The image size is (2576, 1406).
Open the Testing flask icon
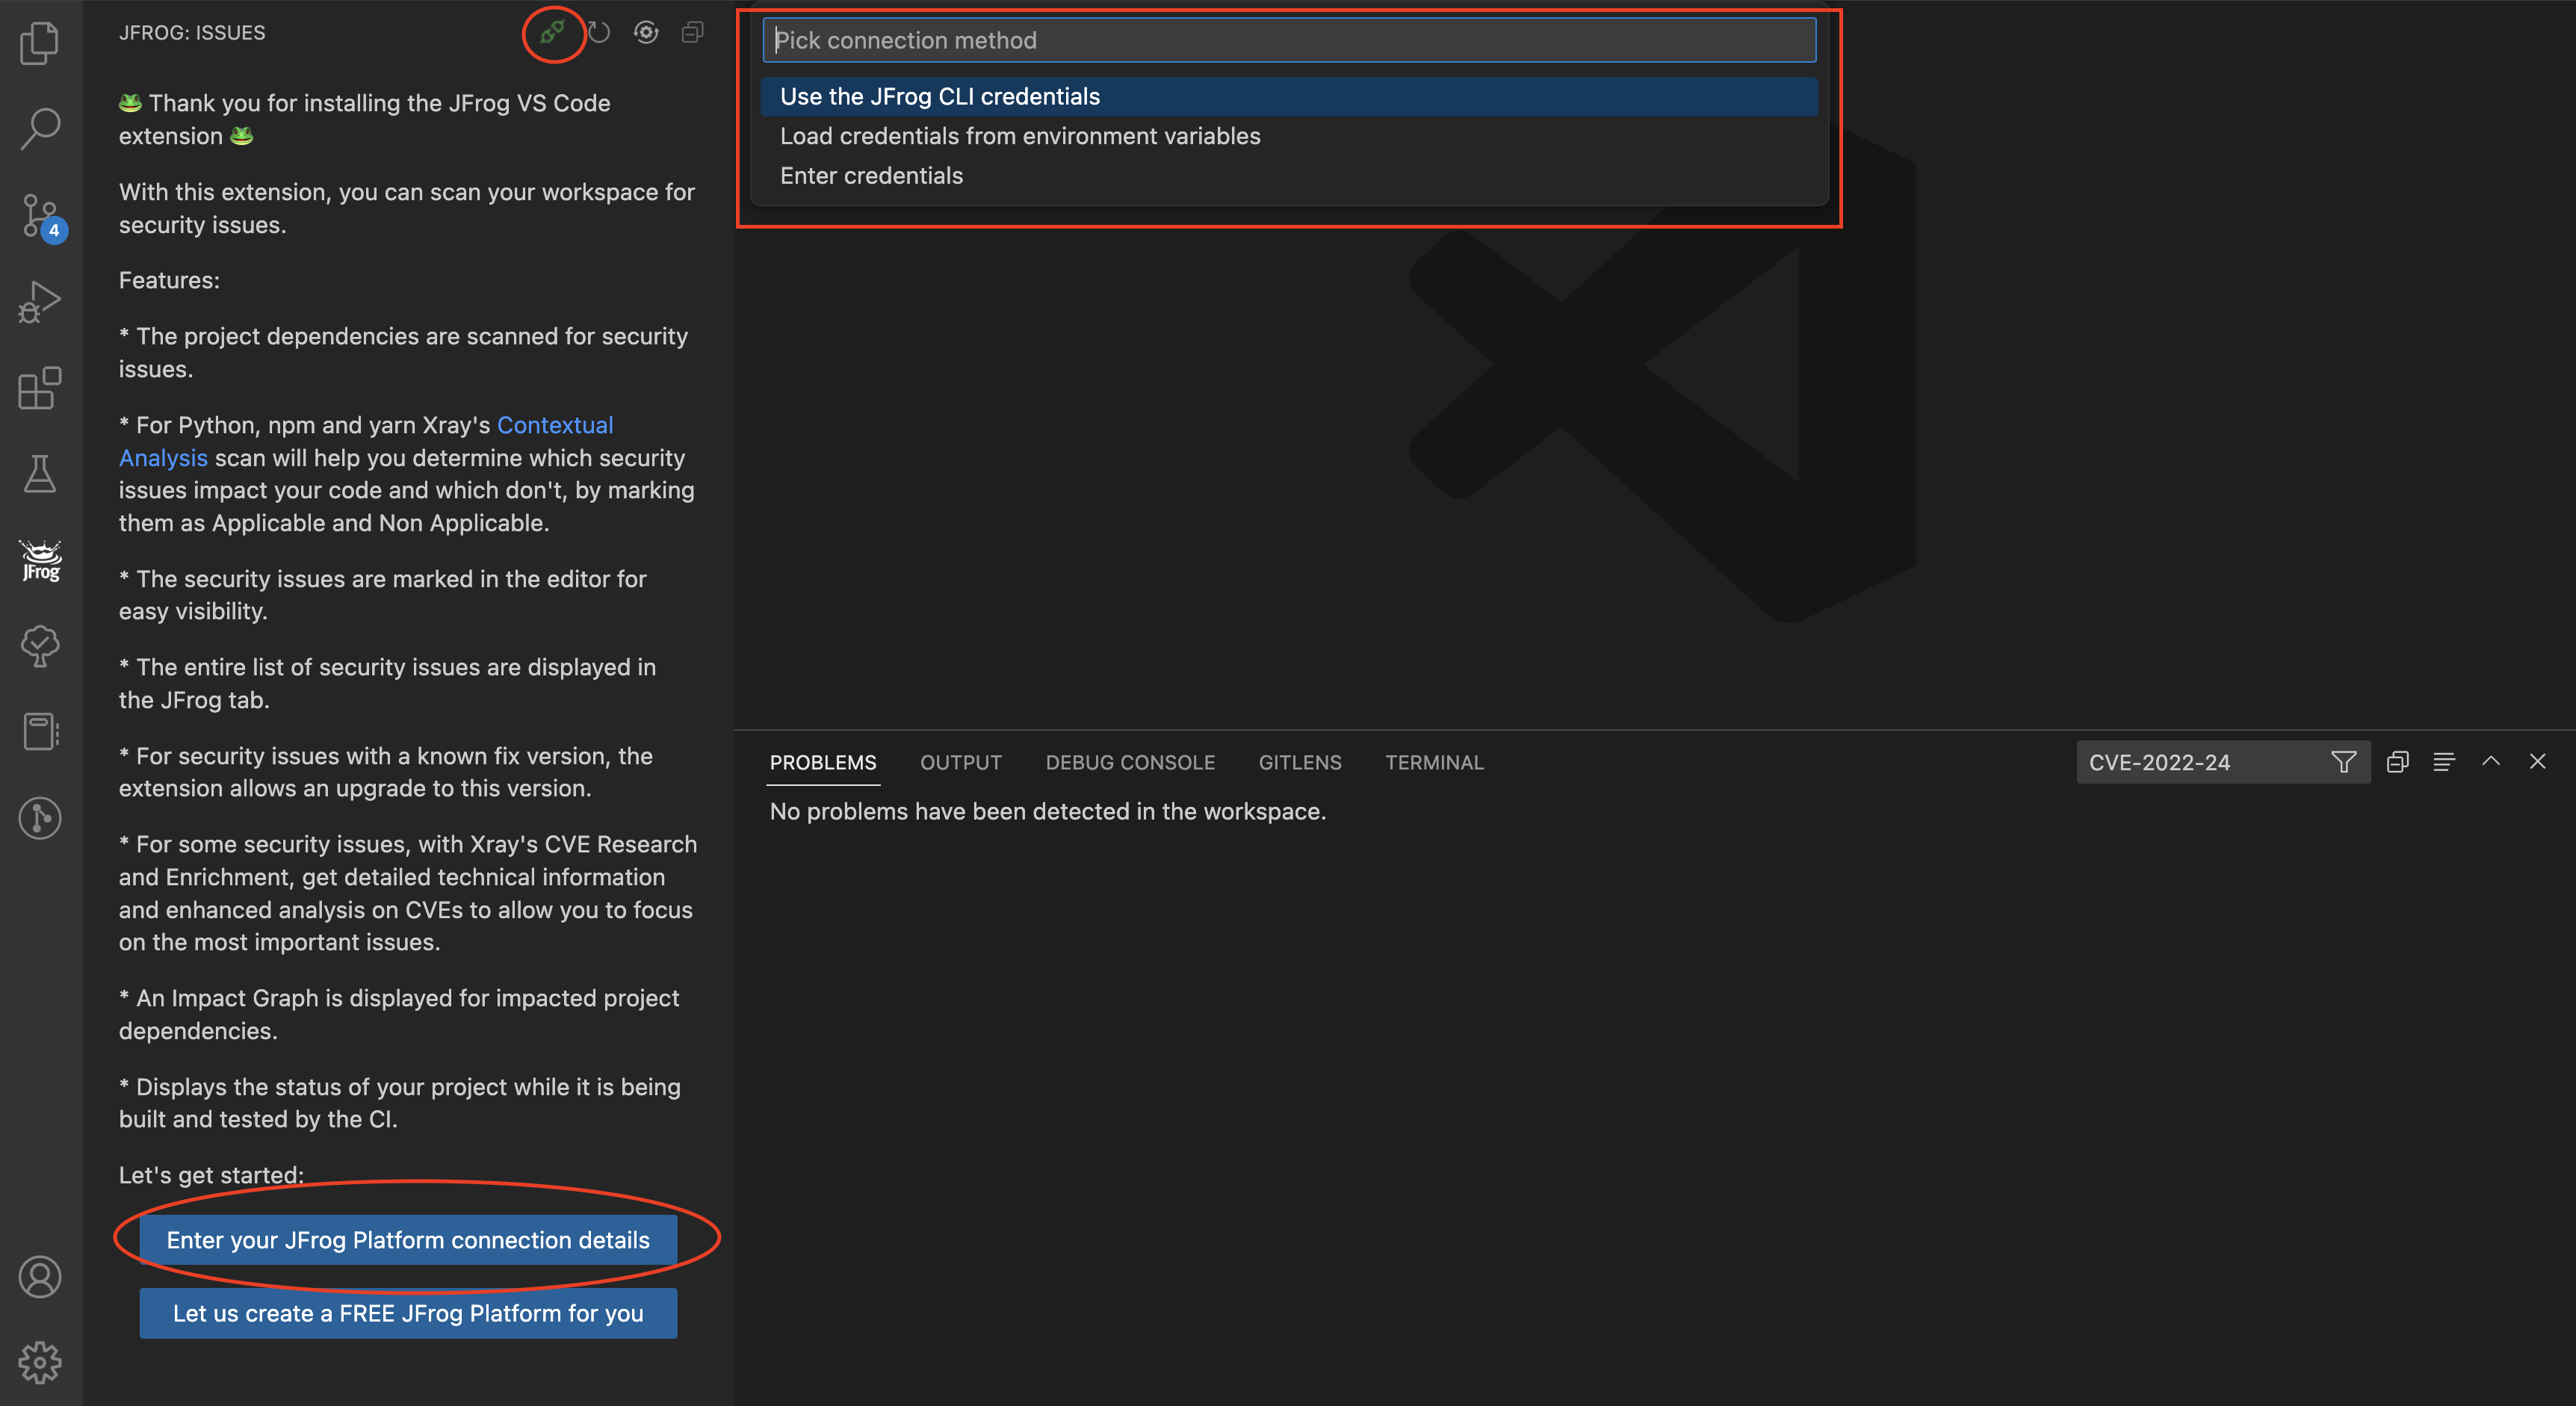(x=40, y=474)
